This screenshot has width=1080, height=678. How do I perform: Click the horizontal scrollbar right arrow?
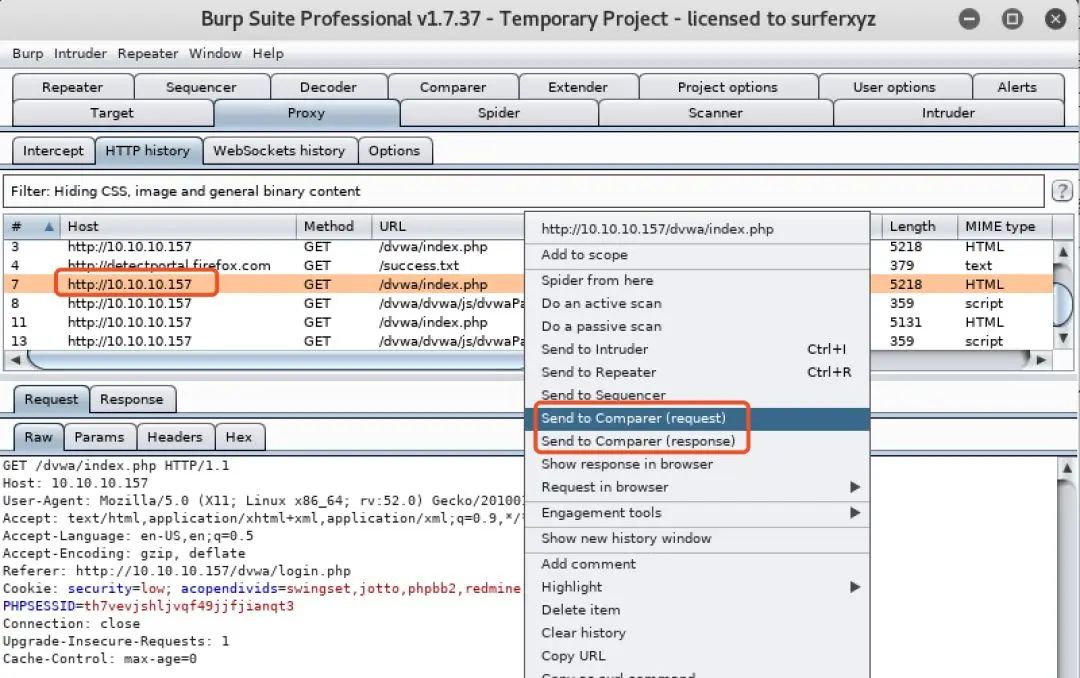pyautogui.click(x=1041, y=359)
